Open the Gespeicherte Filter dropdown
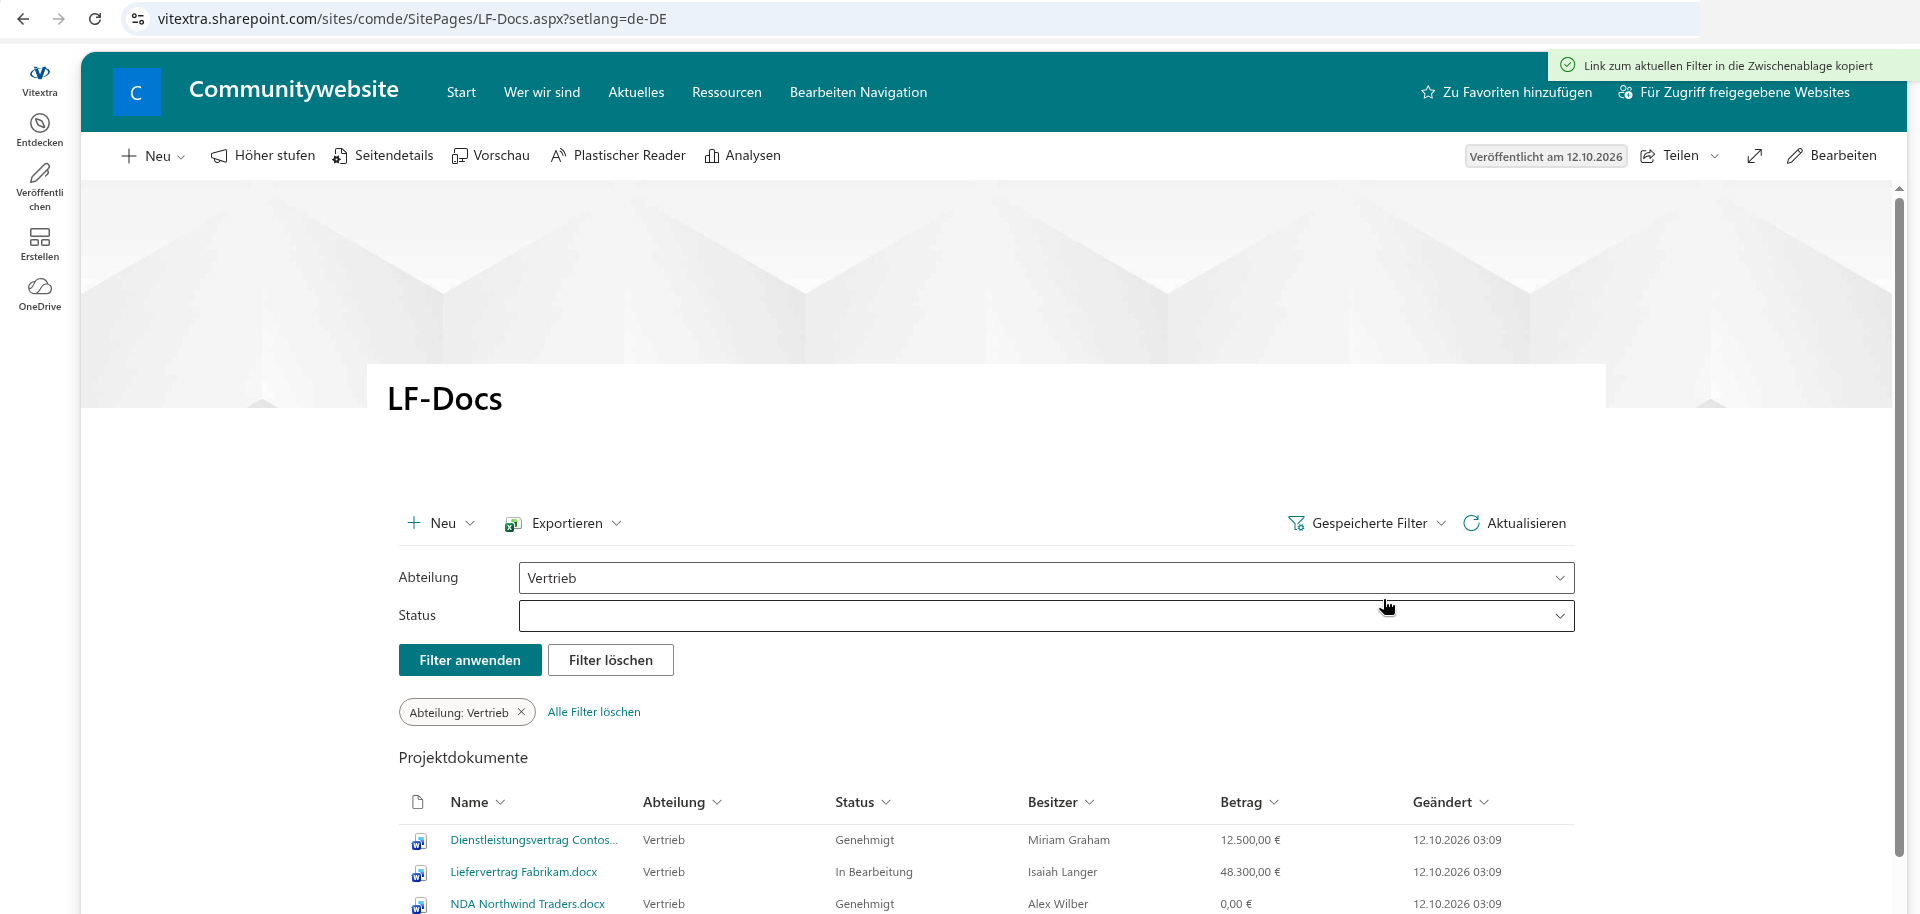This screenshot has width=1920, height=914. (1367, 523)
